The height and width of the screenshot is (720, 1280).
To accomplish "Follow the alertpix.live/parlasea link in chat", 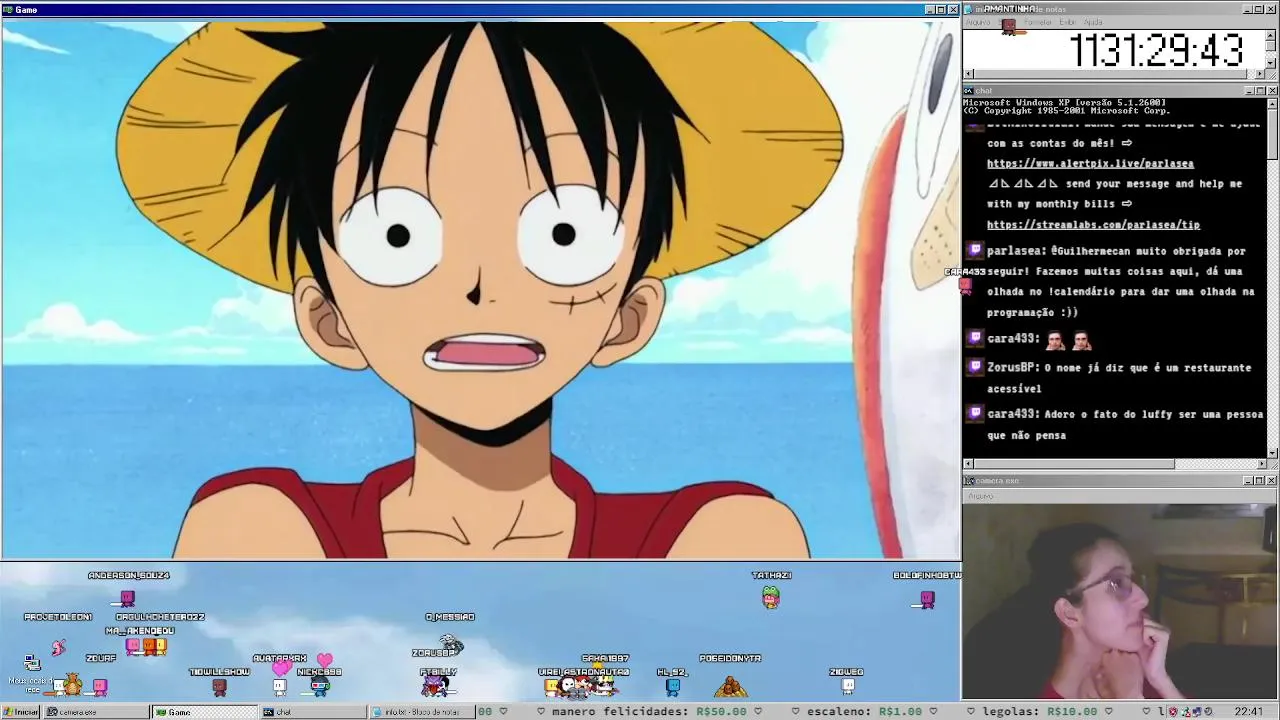I will pyautogui.click(x=1090, y=163).
